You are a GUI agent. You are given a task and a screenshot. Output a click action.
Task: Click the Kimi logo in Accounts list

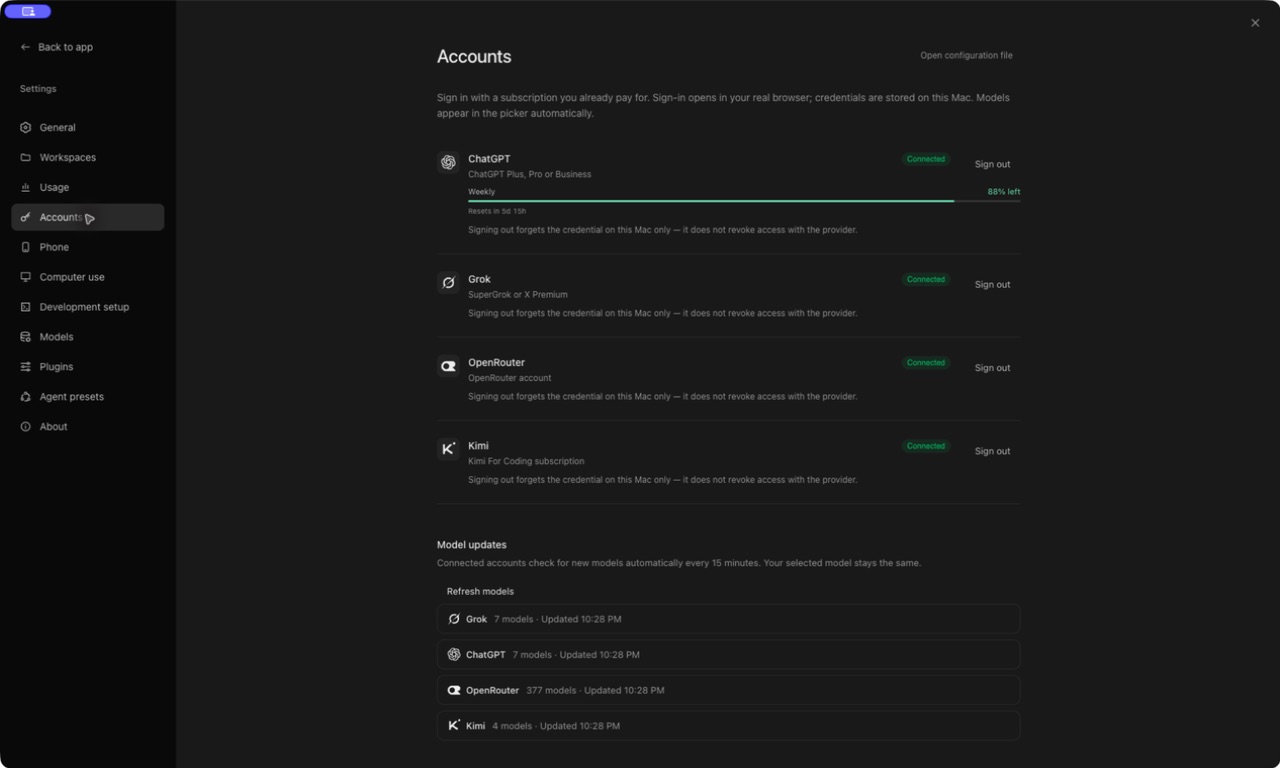pos(448,449)
